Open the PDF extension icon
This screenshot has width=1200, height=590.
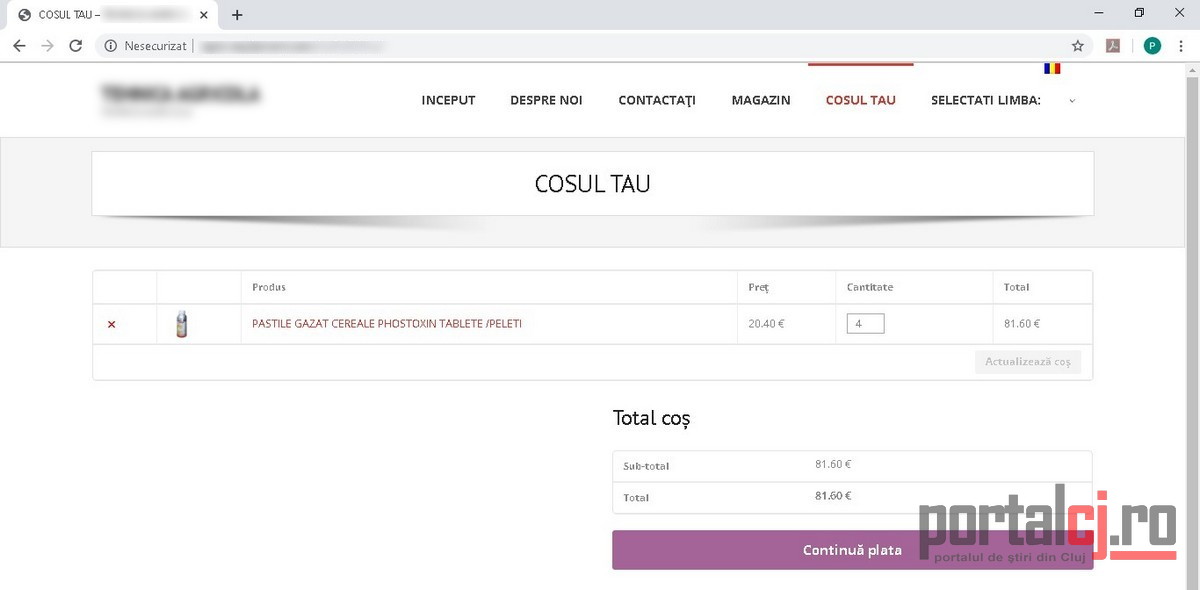[1112, 46]
